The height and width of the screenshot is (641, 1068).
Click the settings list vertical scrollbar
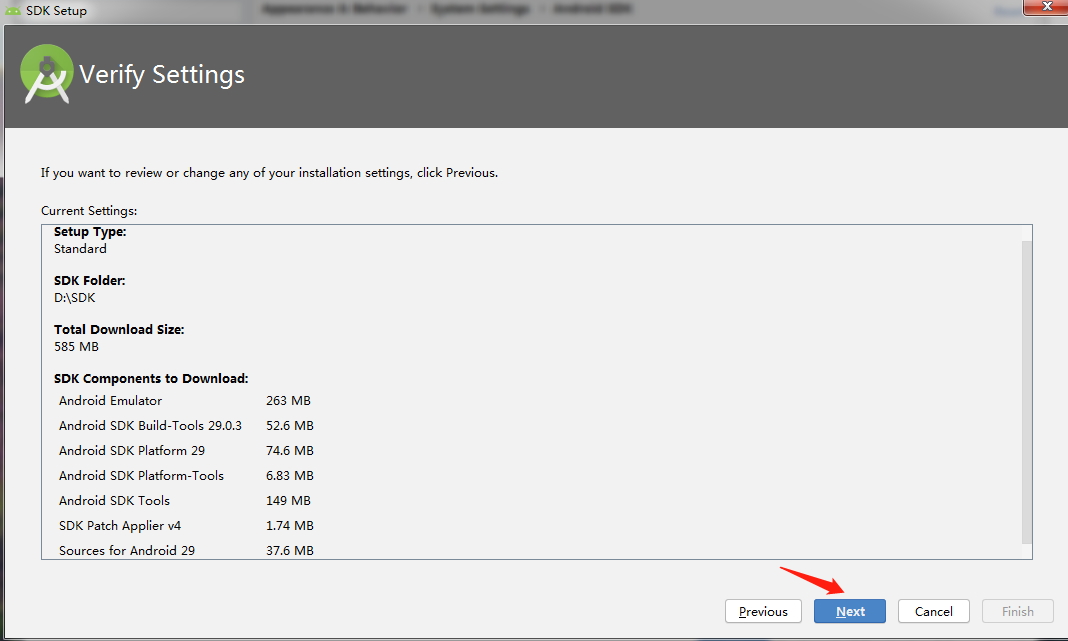(x=1026, y=392)
